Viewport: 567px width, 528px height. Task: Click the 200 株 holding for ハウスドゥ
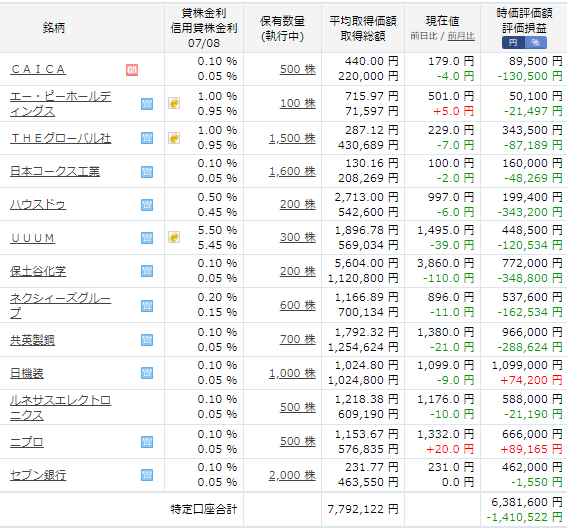point(298,204)
